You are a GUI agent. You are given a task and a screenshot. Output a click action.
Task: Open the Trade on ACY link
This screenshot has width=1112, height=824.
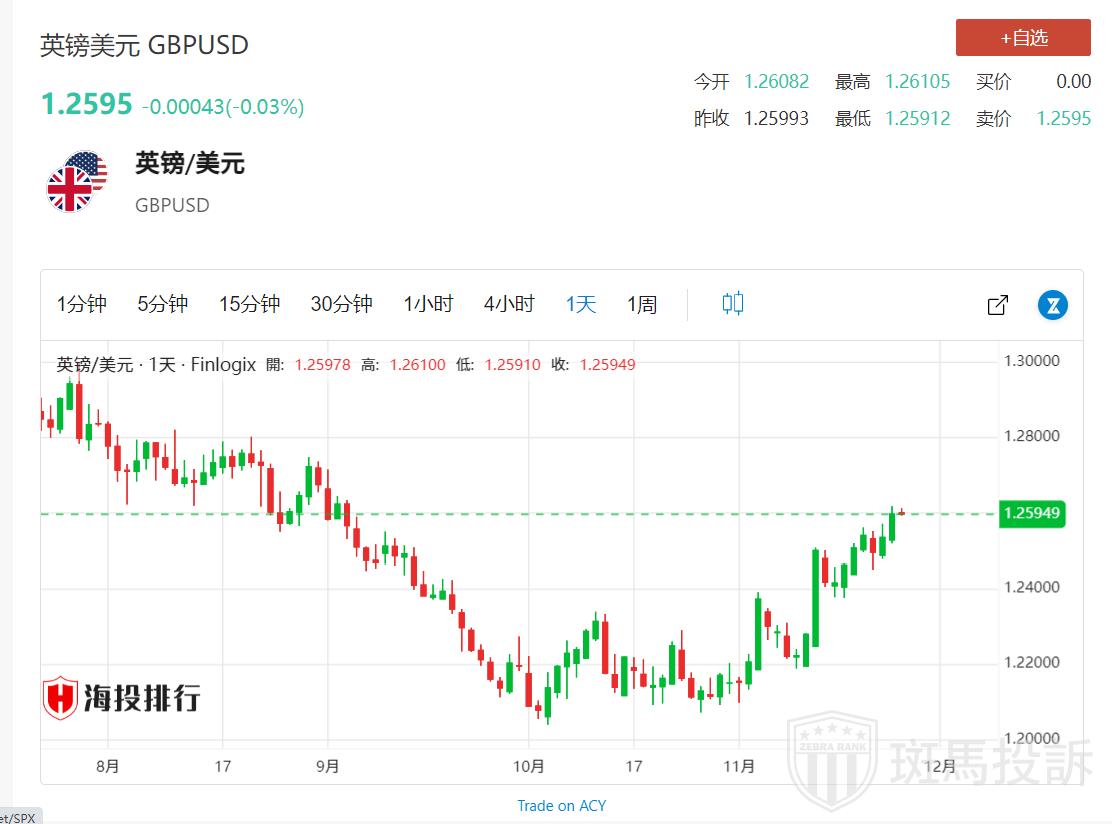click(561, 805)
